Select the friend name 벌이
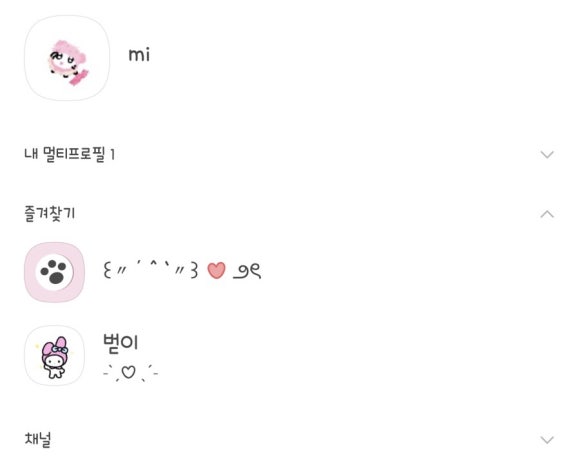Screen dimensions: 580x474 coord(120,342)
